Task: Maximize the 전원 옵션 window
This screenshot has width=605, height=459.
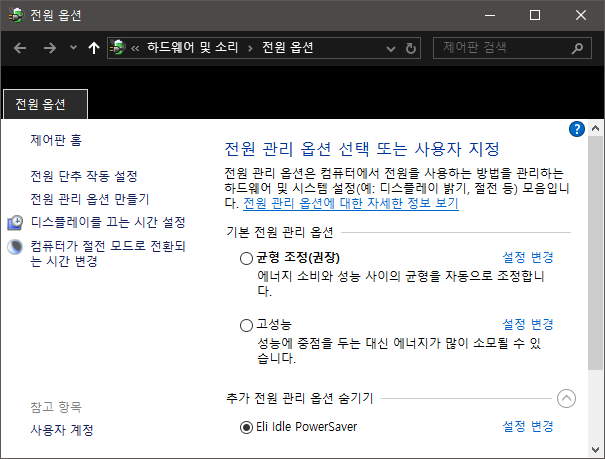Action: tap(535, 15)
